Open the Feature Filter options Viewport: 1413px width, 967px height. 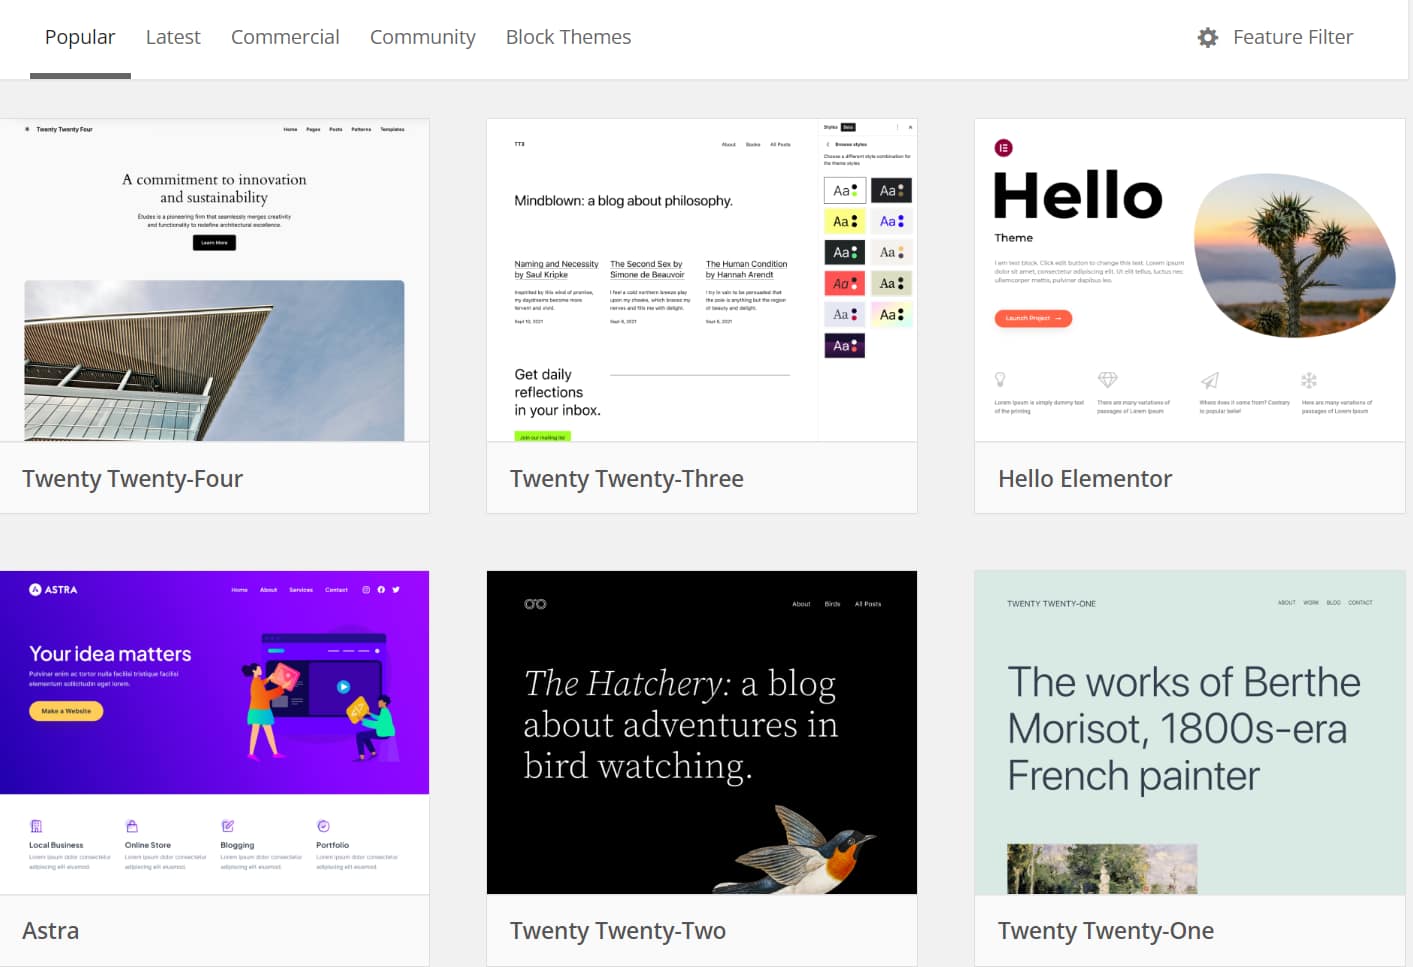tap(1292, 38)
